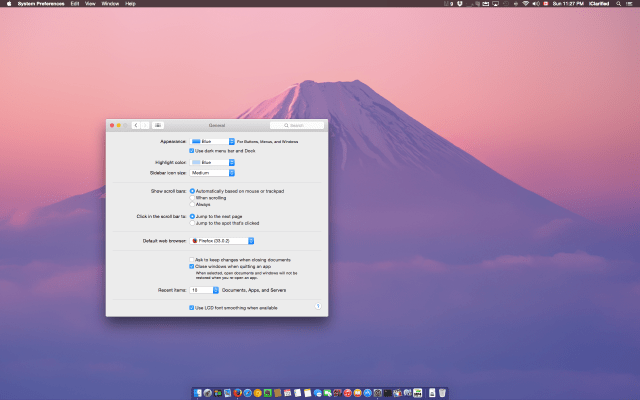This screenshot has width=640, height=400.
Task: Select Always for show scroll bars
Action: point(192,204)
